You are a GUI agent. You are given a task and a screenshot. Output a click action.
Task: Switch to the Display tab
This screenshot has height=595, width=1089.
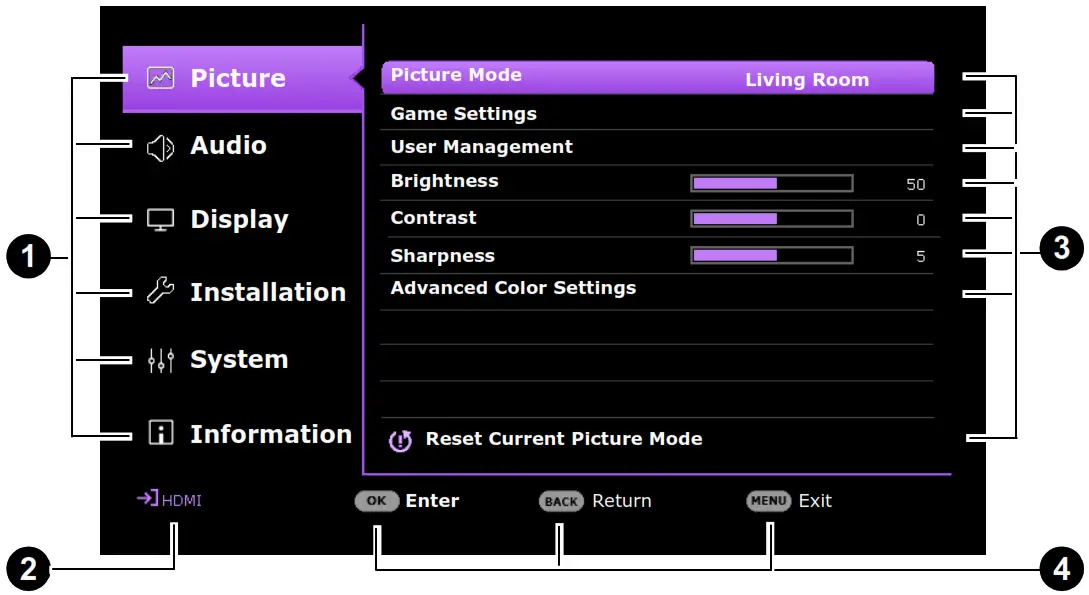pyautogui.click(x=238, y=219)
